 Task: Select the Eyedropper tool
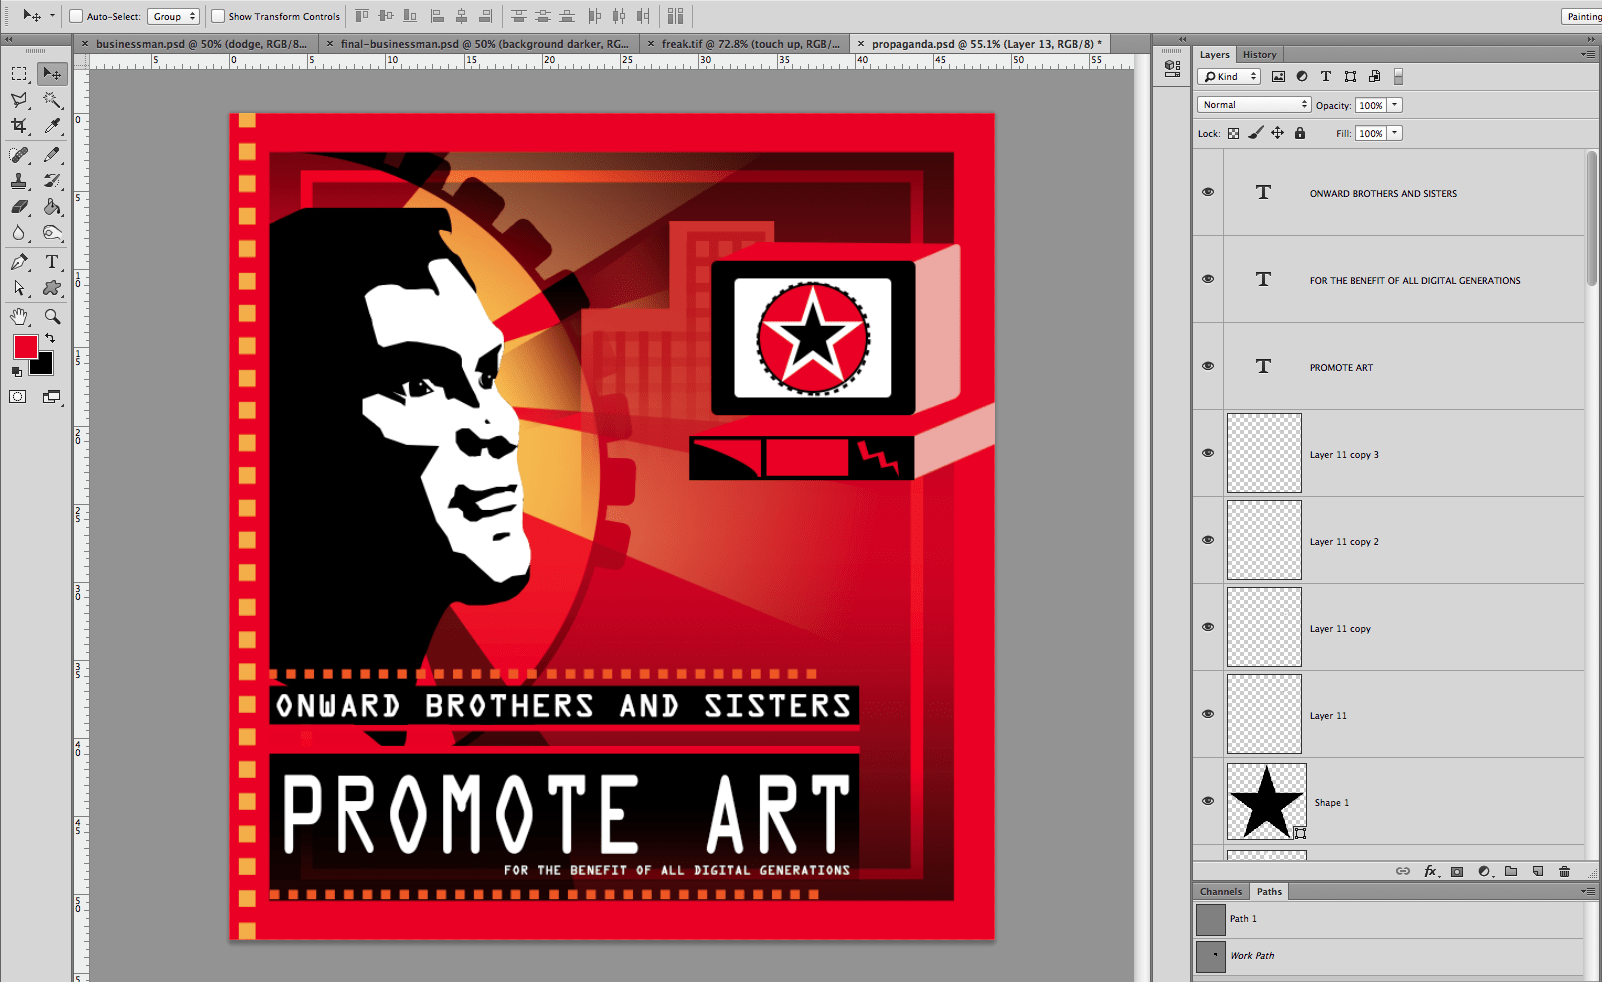(x=52, y=126)
